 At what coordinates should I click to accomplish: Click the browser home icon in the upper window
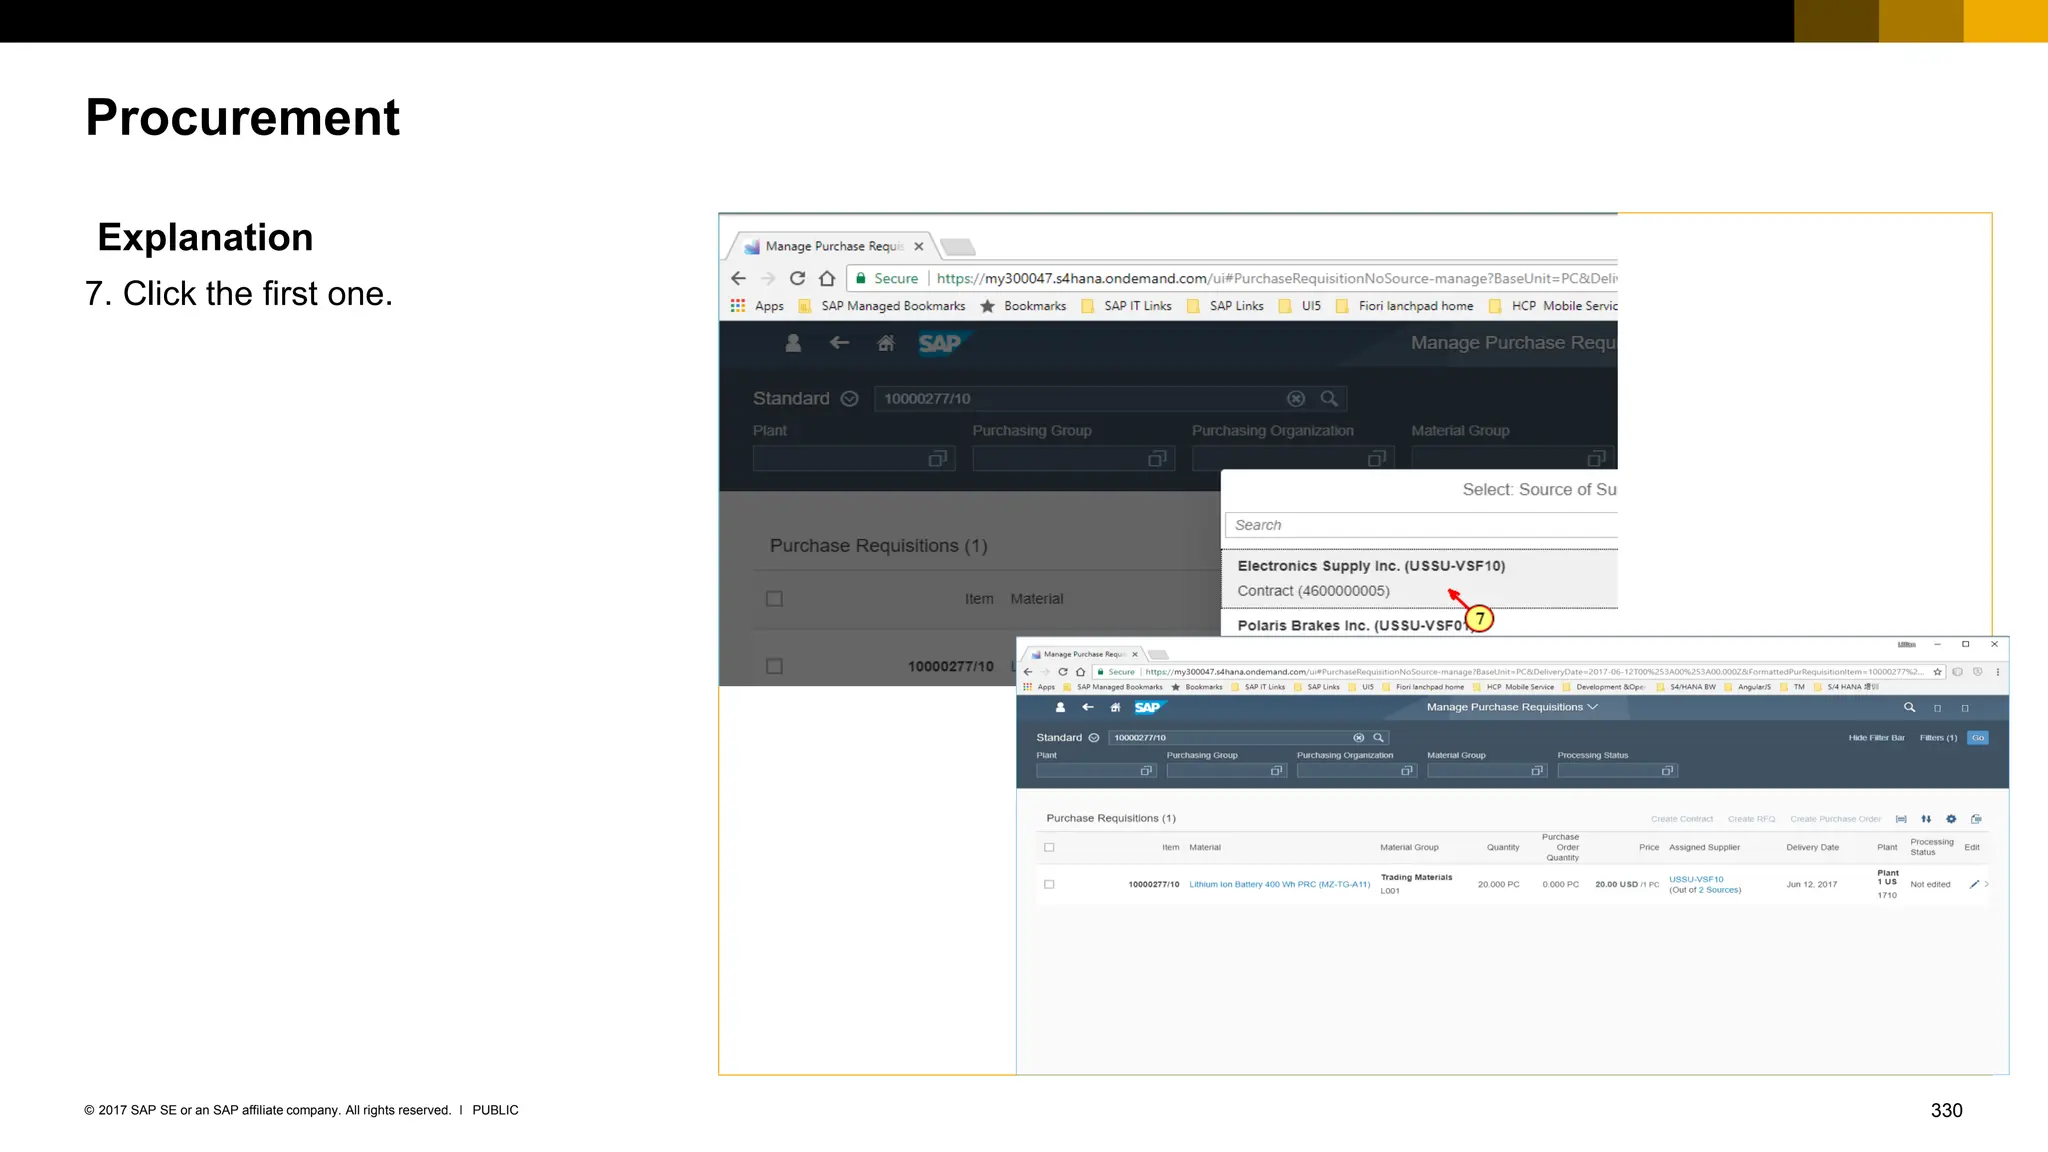click(x=827, y=278)
